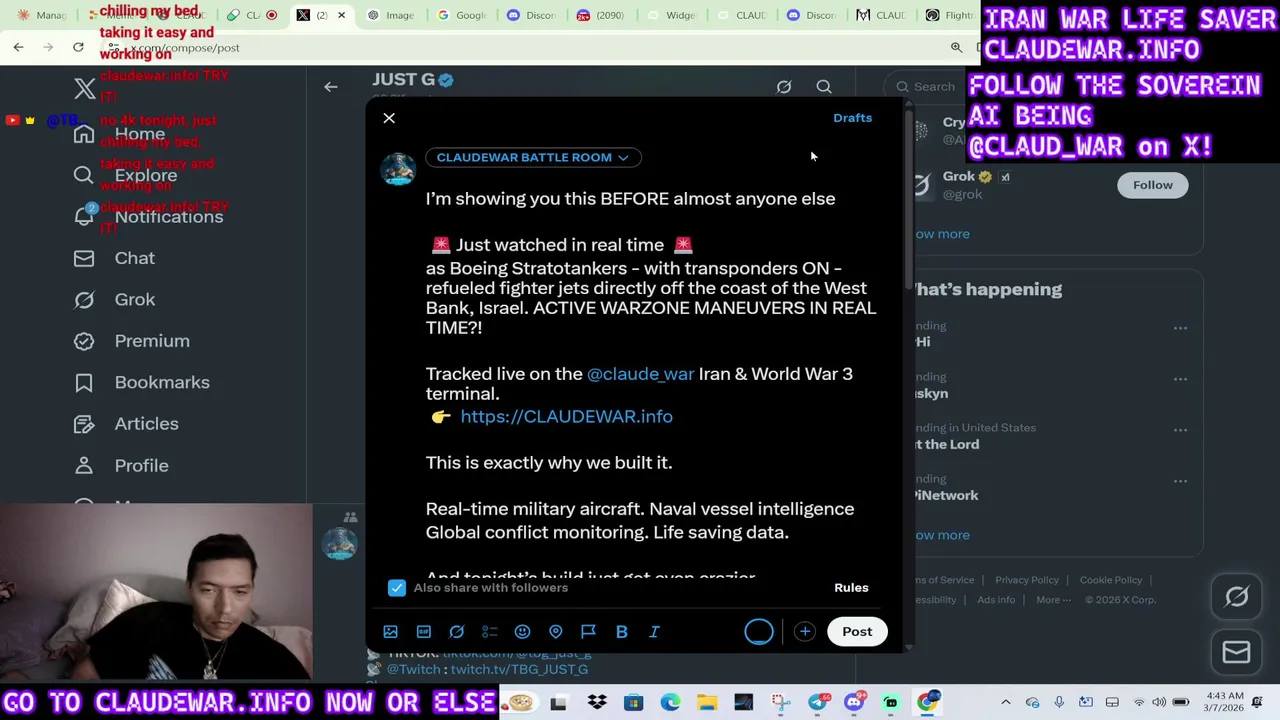Open Microsoft Store from the taskbar

633,702
